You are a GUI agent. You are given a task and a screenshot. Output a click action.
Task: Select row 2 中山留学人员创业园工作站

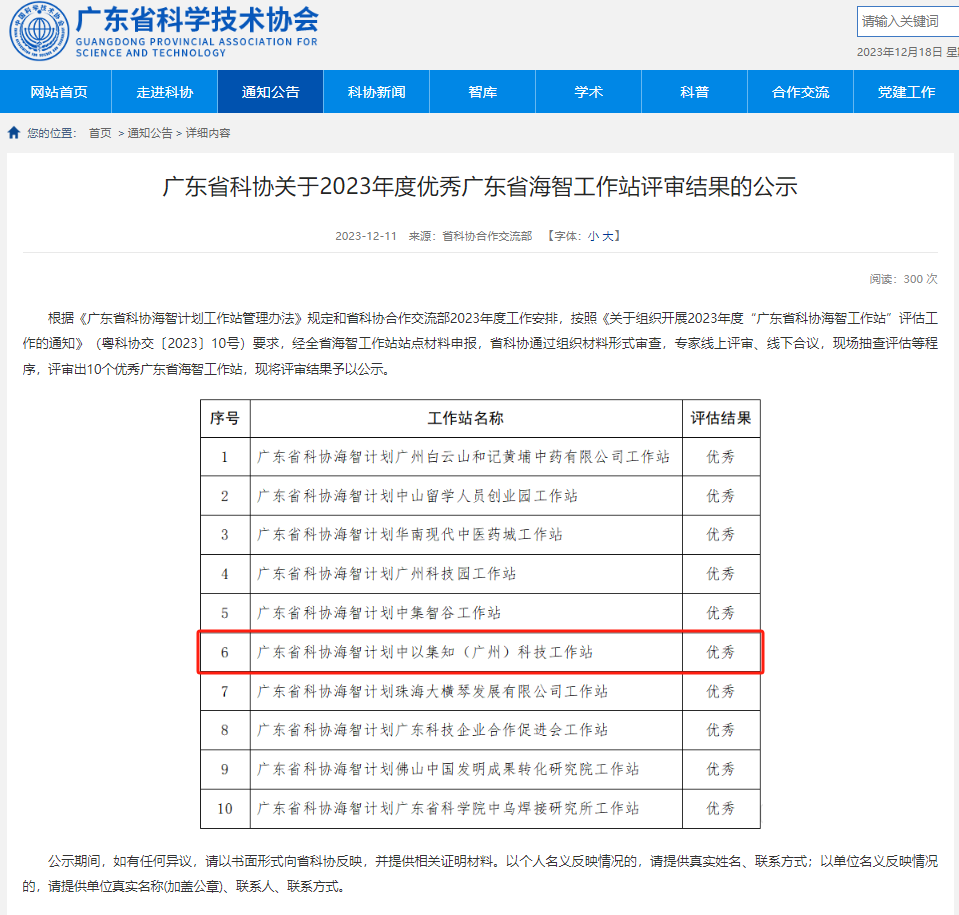point(480,496)
